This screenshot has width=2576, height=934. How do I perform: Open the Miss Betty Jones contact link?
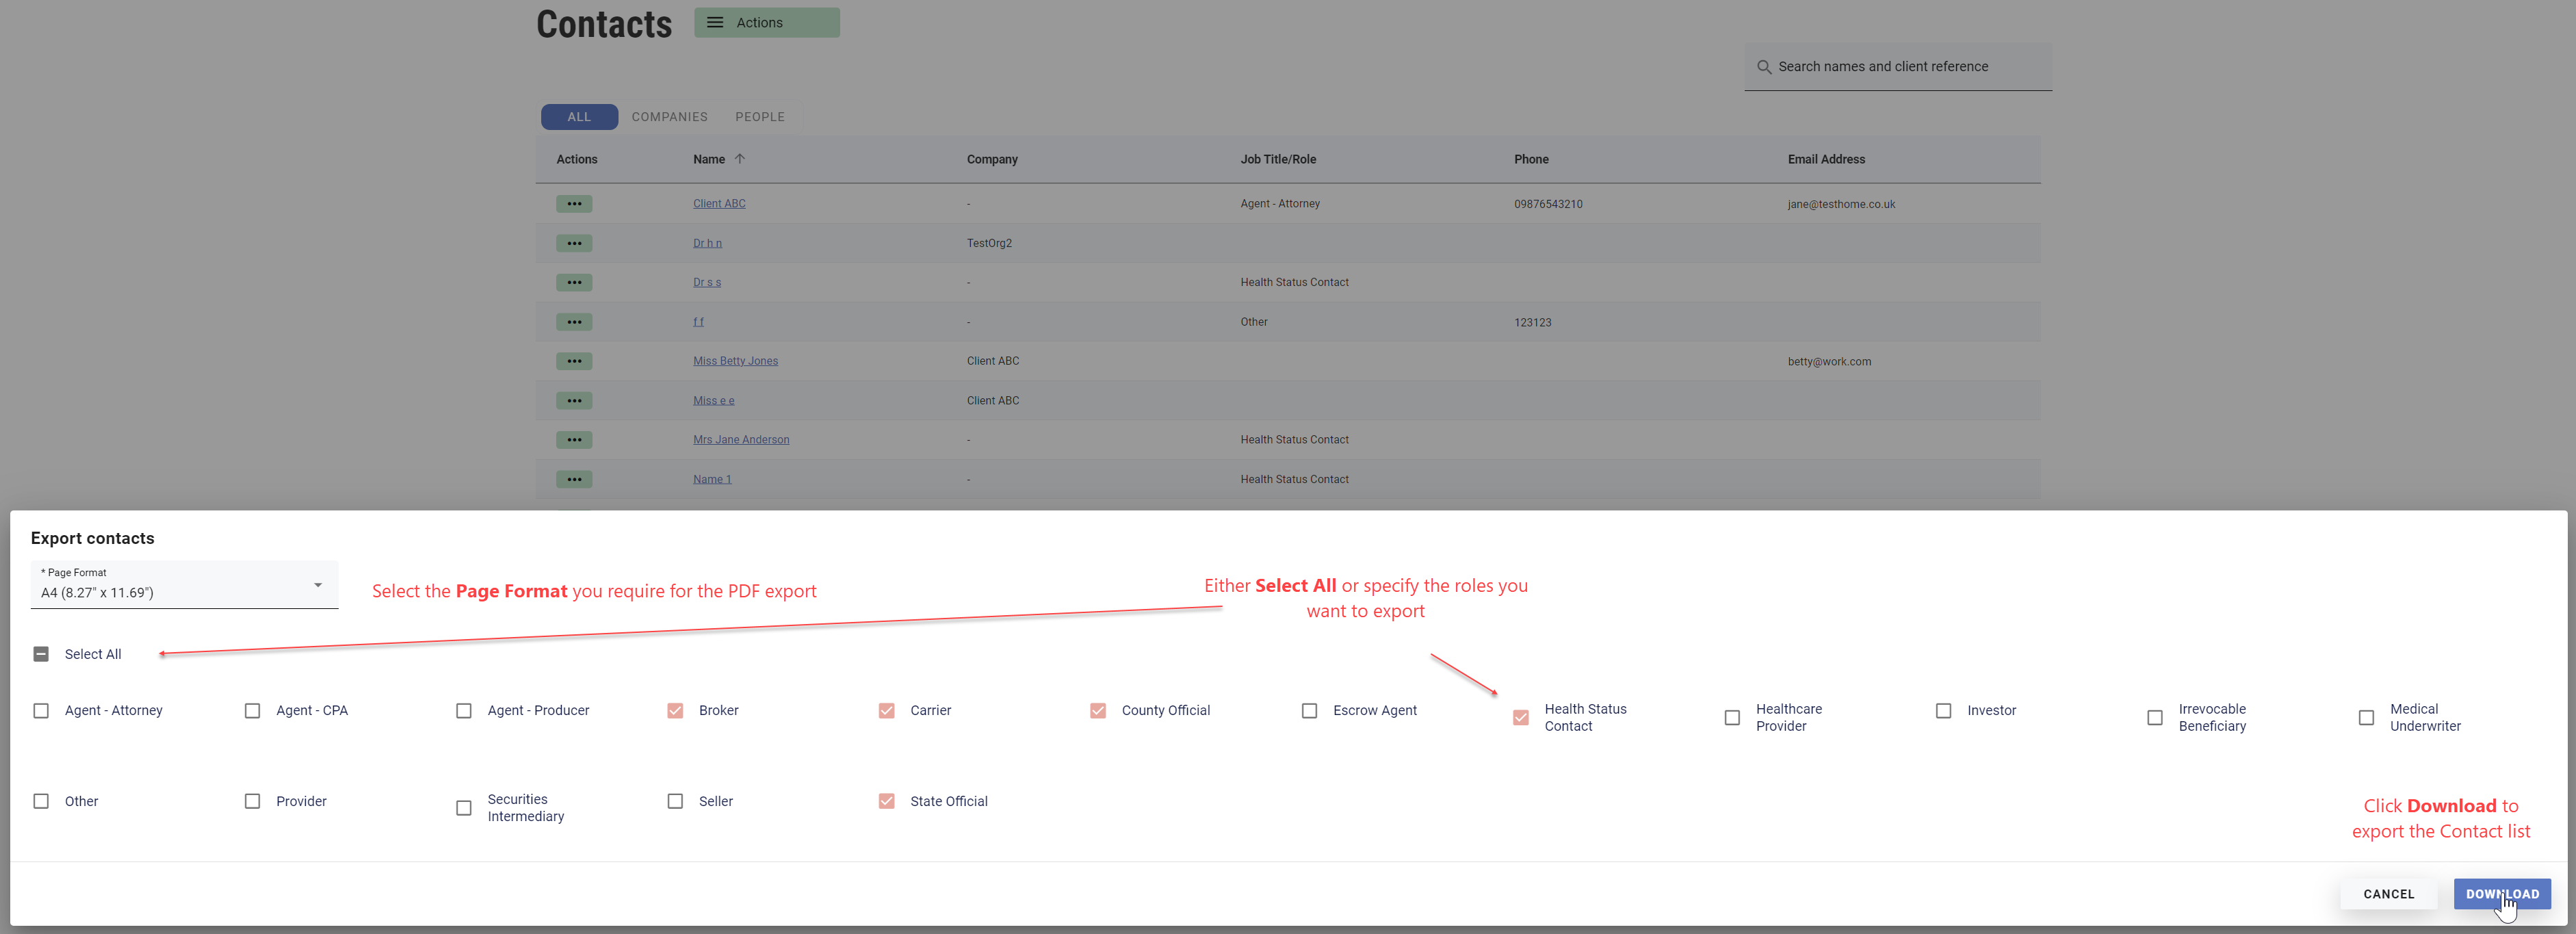[735, 361]
